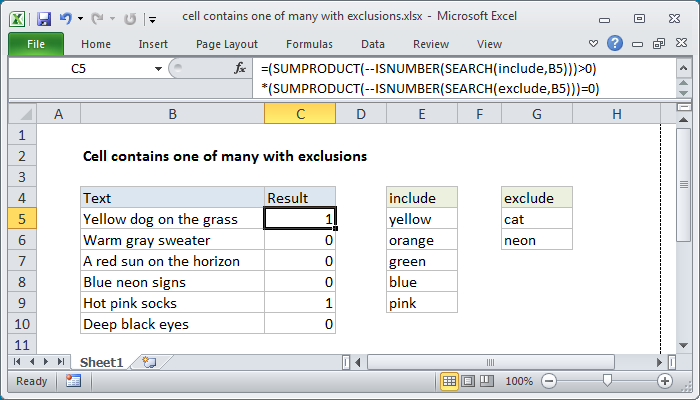
Task: Select cell containing "Hot pink socks"
Action: pos(172,303)
